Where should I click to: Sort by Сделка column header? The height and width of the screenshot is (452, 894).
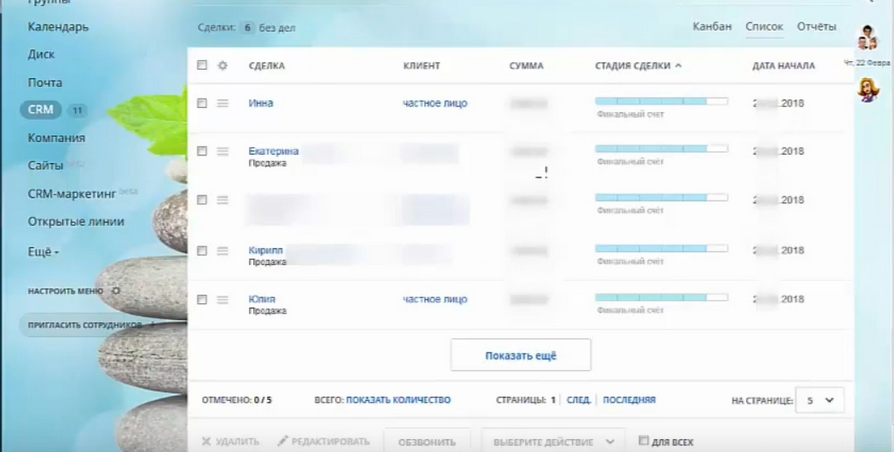pyautogui.click(x=266, y=66)
